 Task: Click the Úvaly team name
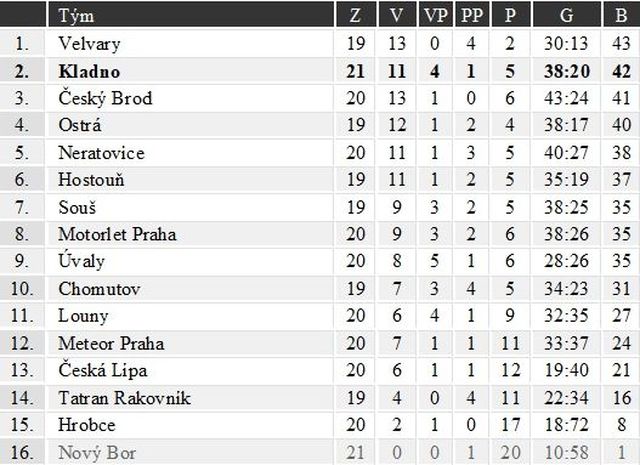(82, 261)
